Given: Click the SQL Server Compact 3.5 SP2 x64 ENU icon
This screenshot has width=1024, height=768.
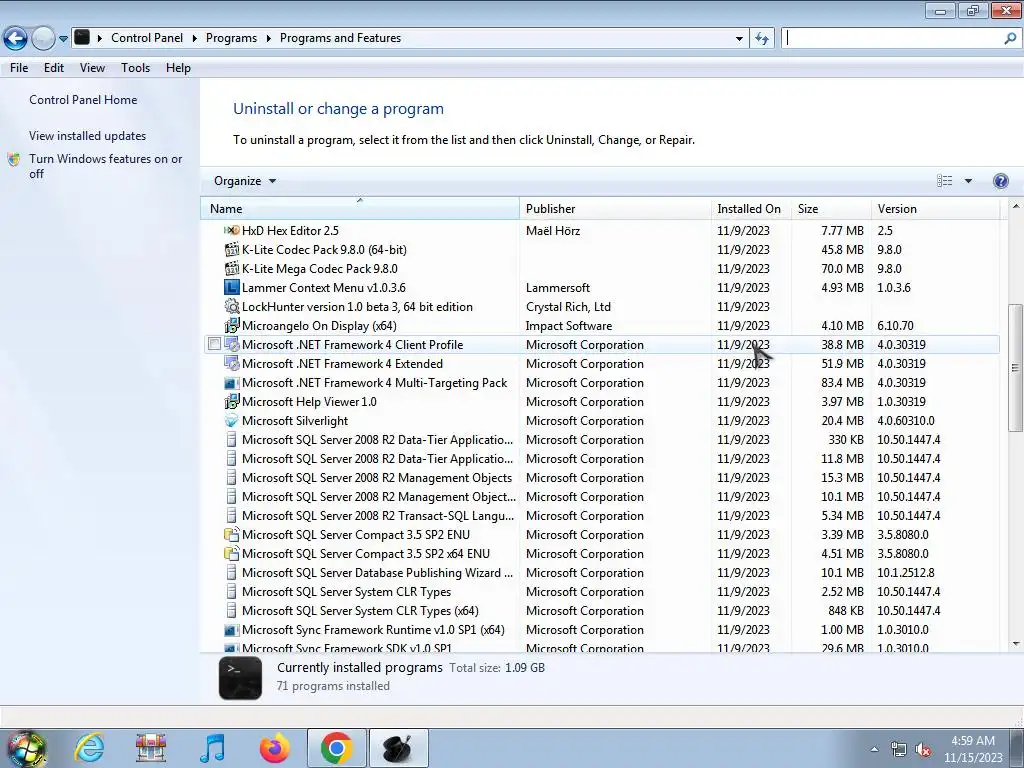Looking at the screenshot, I should [231, 554].
